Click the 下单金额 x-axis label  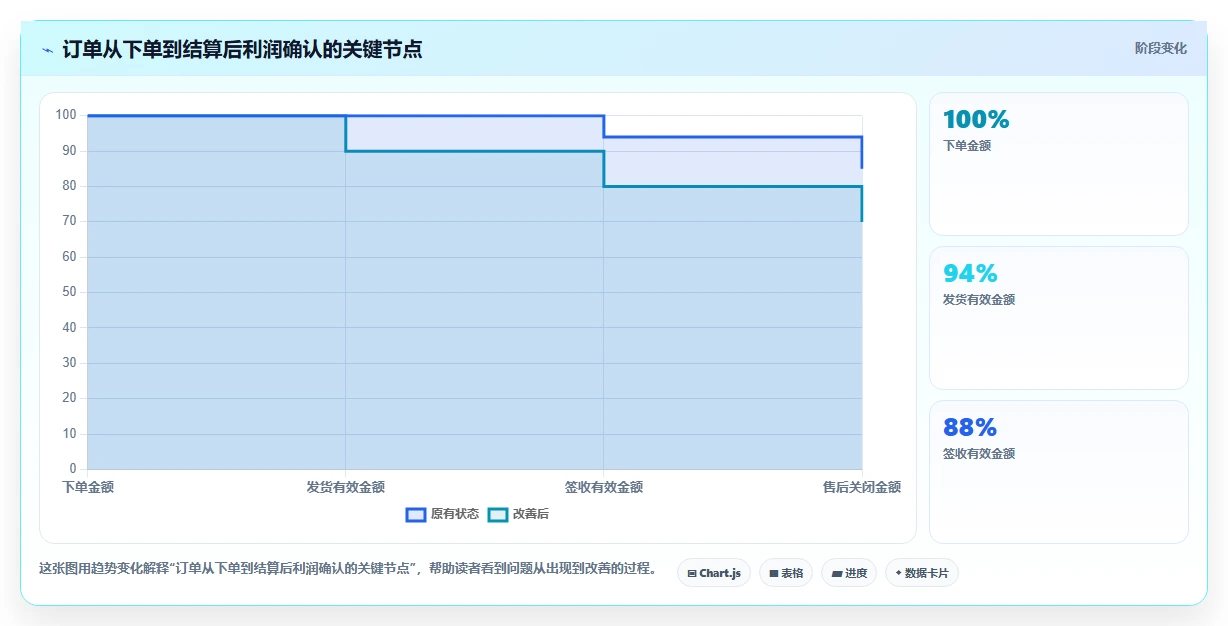tap(88, 488)
